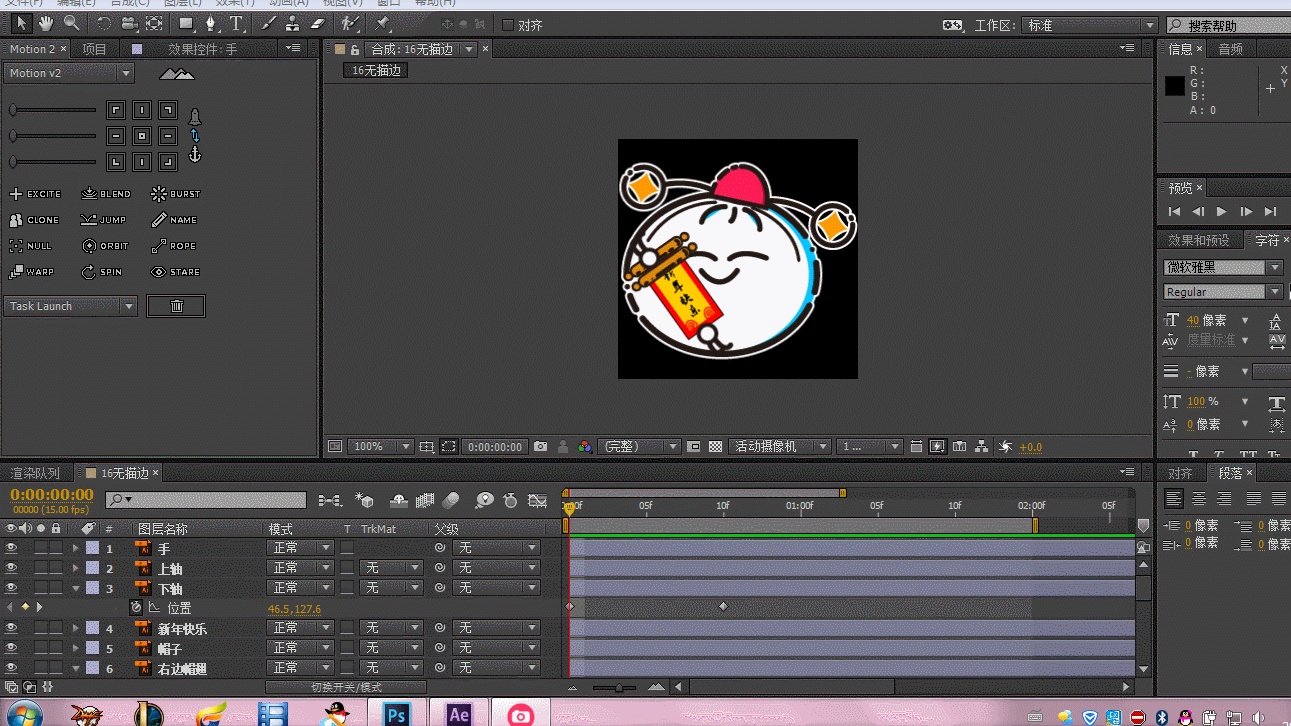Open the 微软雅黑 font family dropdown
This screenshot has height=726, width=1291.
coord(1223,267)
